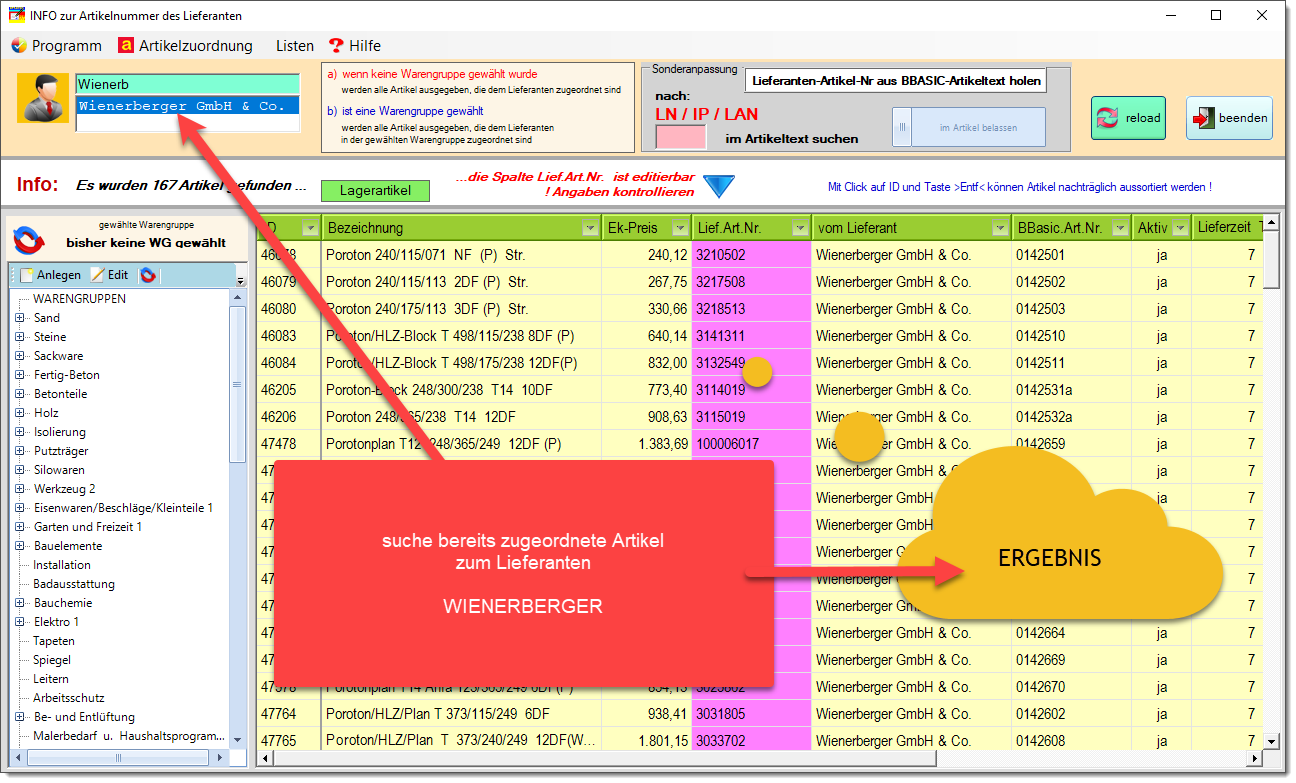Open the ID column filter dropdown
1296x783 pixels.
tap(308, 229)
